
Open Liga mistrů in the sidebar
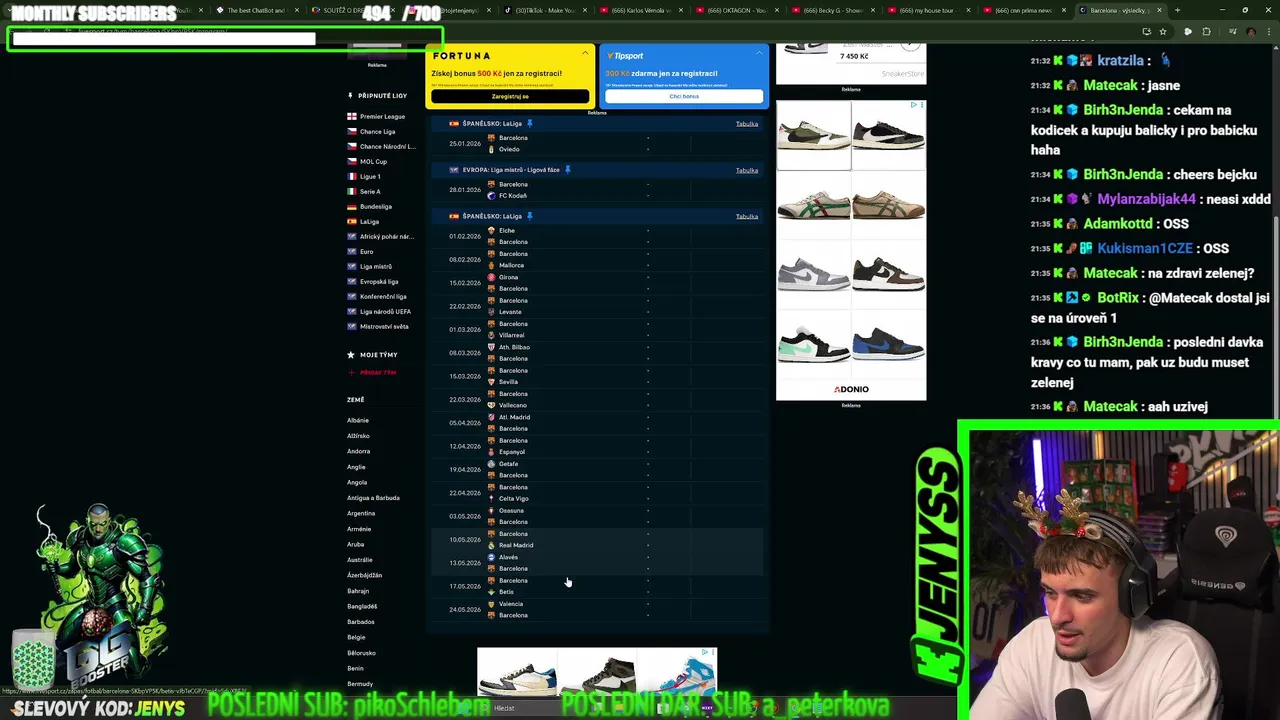click(x=376, y=266)
